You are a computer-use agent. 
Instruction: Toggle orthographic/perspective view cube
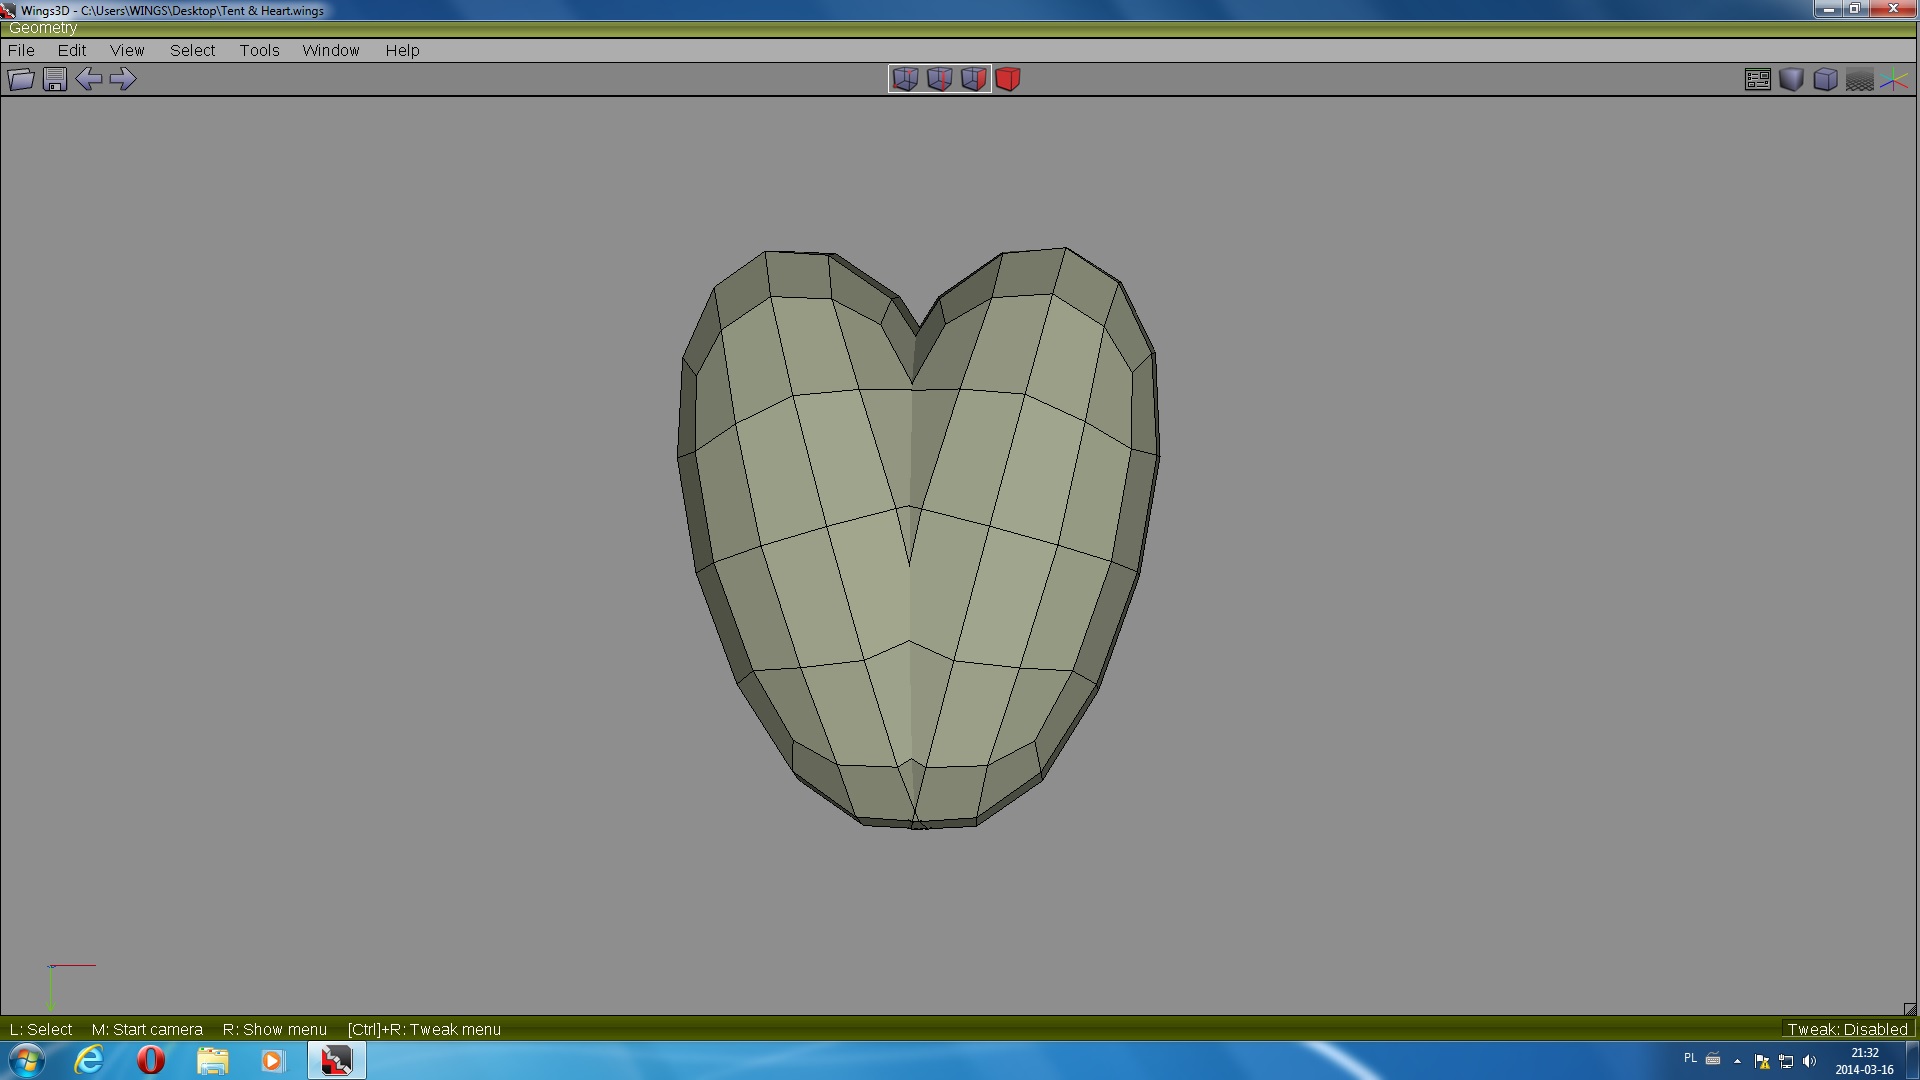coord(1825,79)
